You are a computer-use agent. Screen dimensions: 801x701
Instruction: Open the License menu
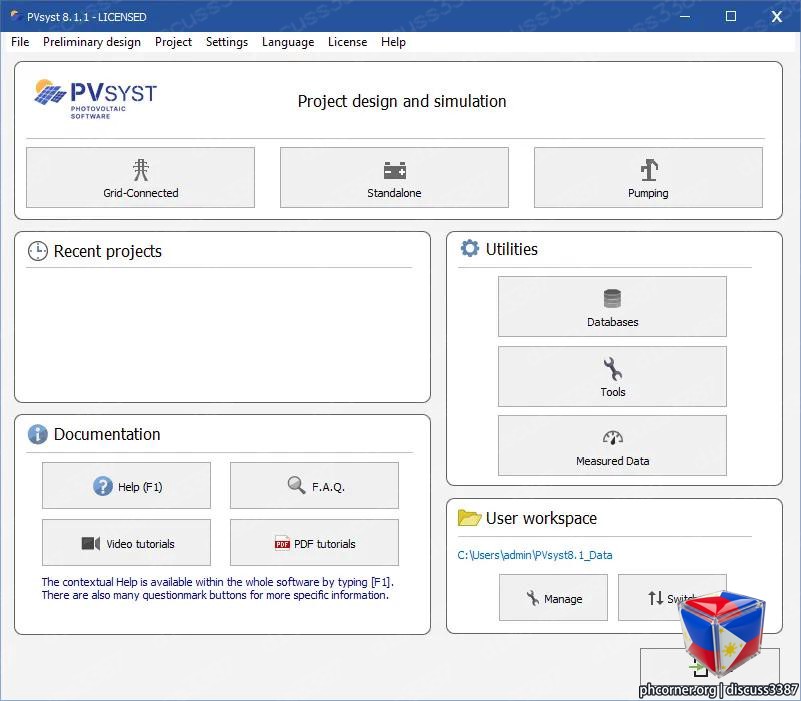347,42
